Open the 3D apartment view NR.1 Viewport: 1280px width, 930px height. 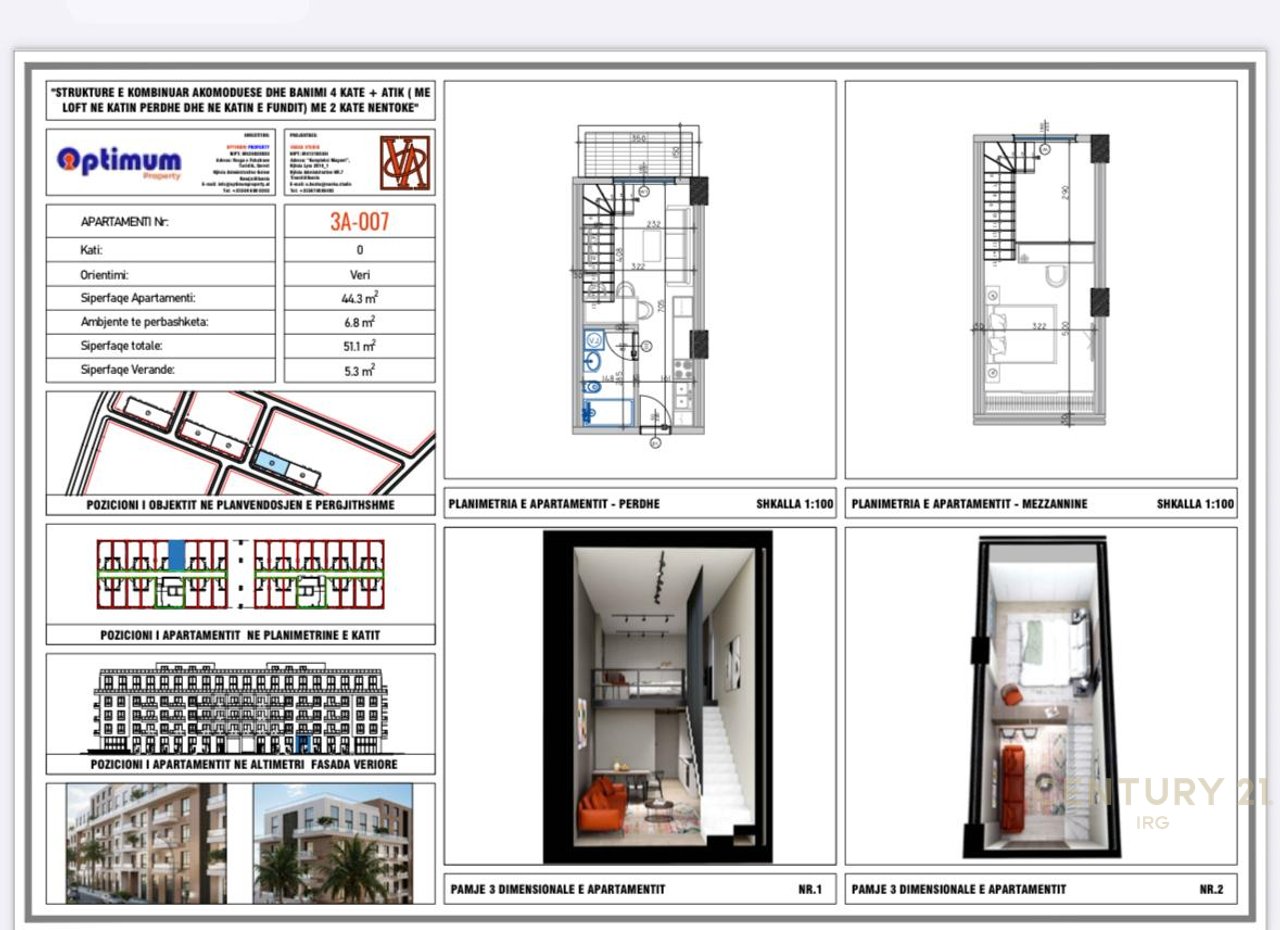(x=657, y=696)
